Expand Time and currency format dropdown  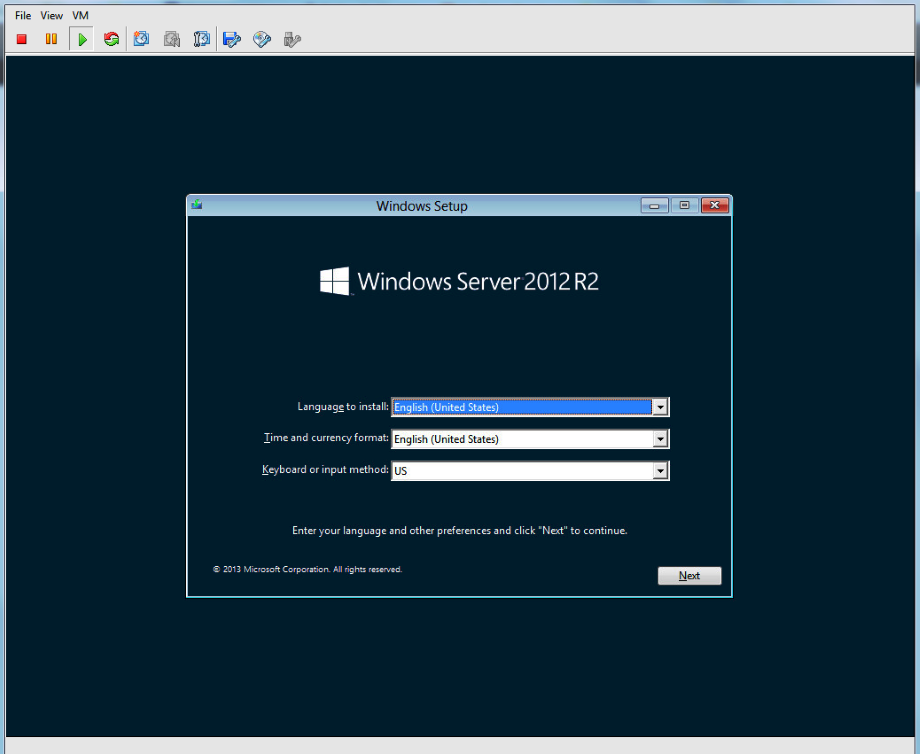coord(659,439)
